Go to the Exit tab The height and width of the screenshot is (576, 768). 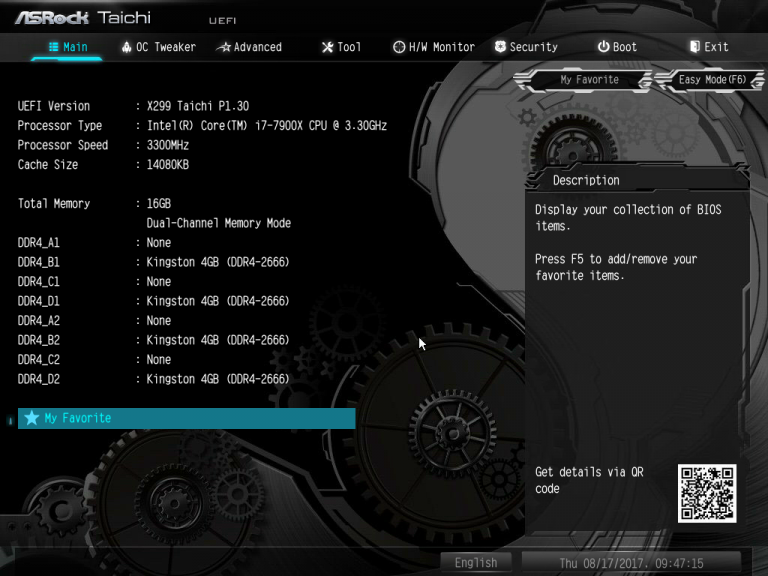click(709, 47)
